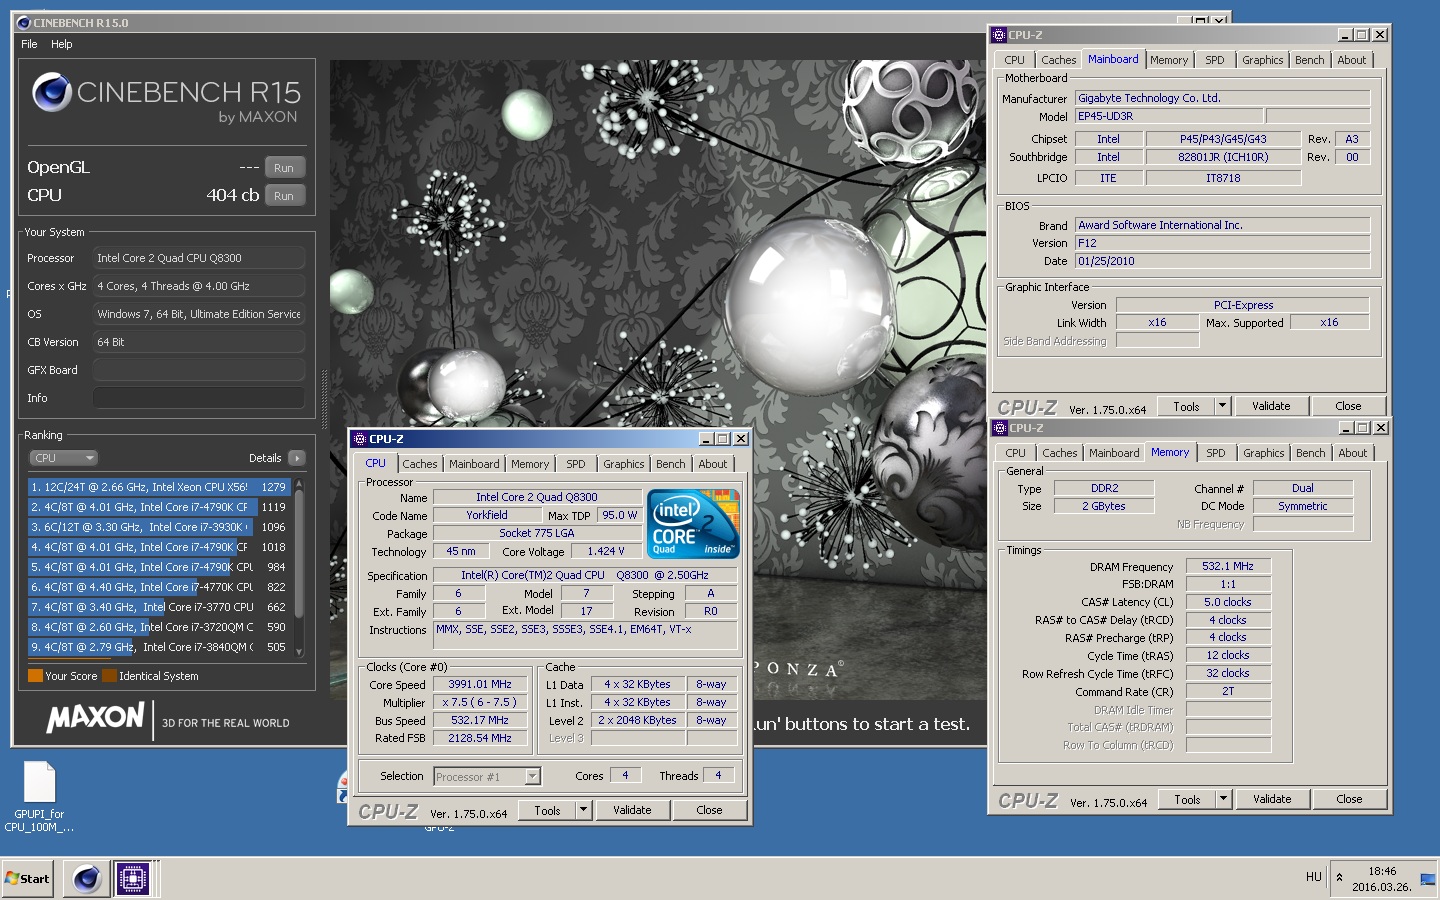This screenshot has height=900, width=1440.
Task: Click motherboard model EP45-UD3R
Action: (1169, 116)
